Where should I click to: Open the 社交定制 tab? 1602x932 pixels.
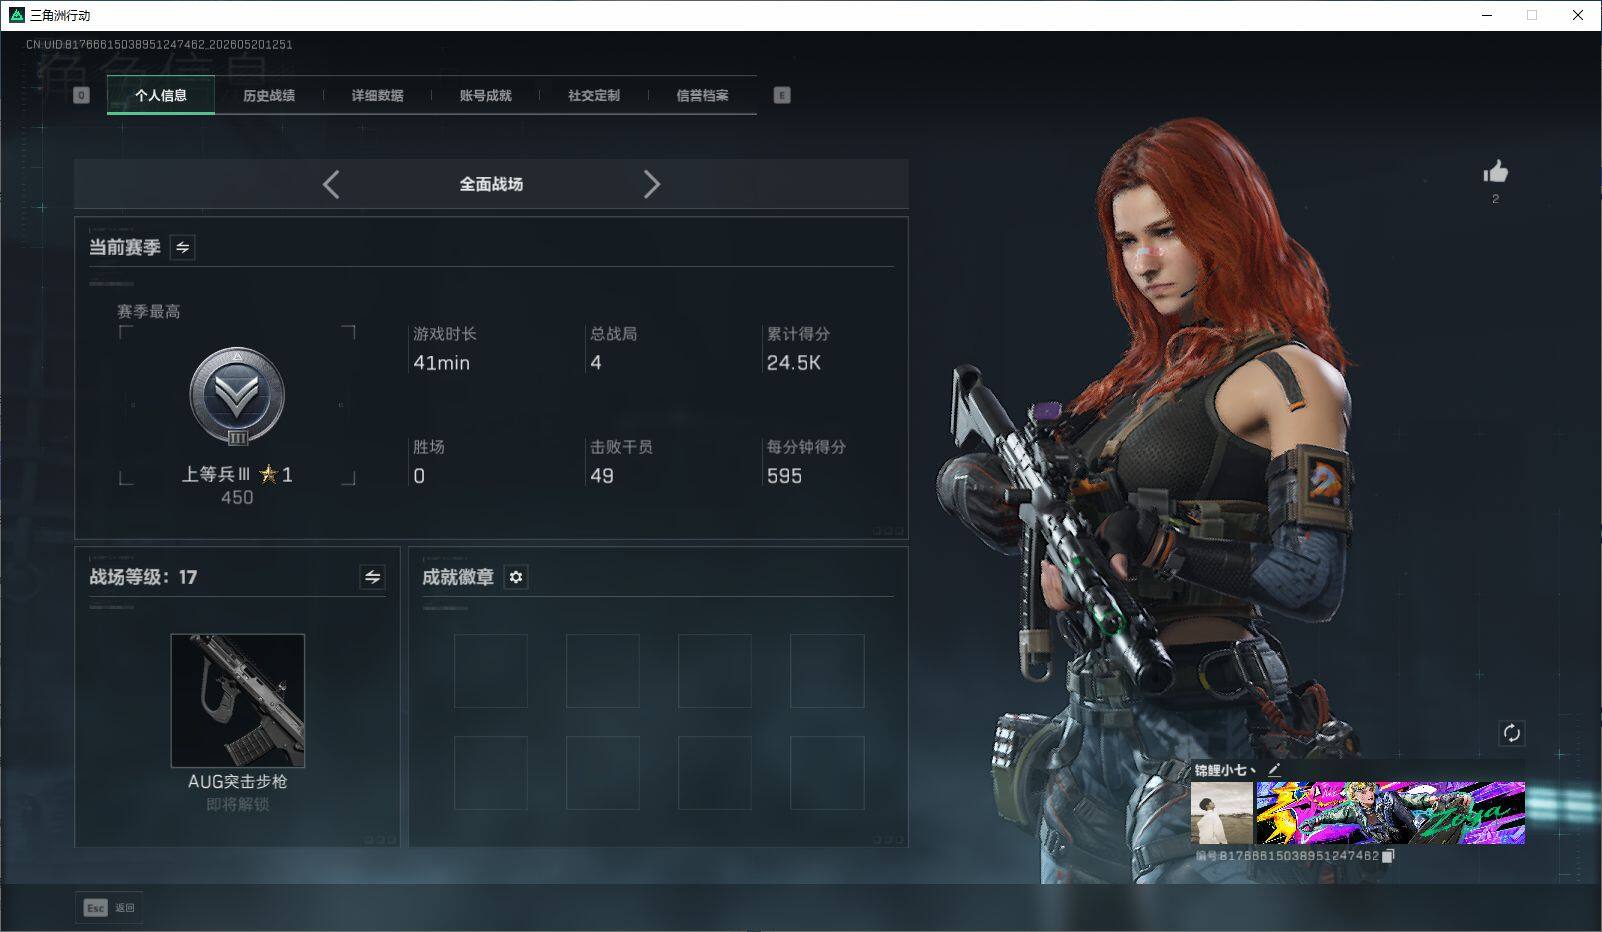pos(594,95)
